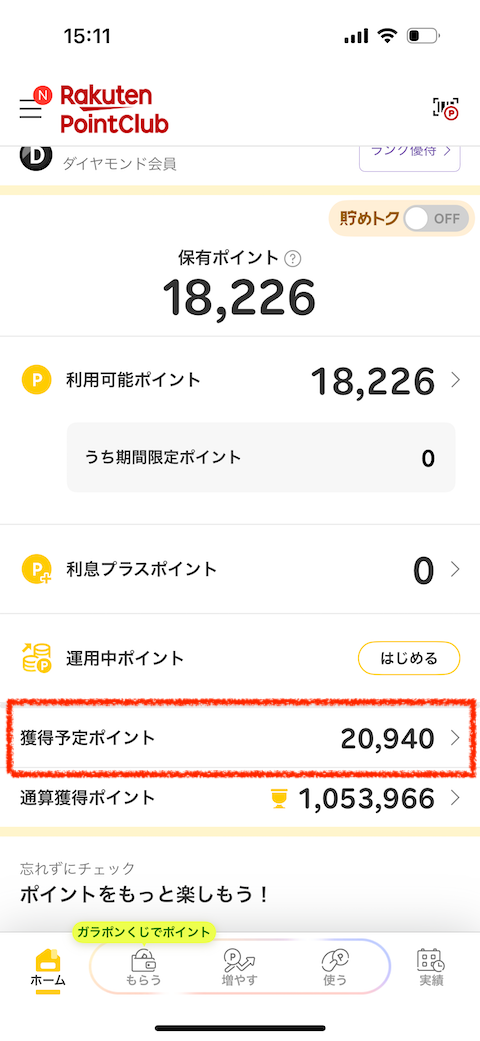Screen dimensions: 480x1041
Task: Open 通算獲得ポイント chevron arrow
Action: 455,798
